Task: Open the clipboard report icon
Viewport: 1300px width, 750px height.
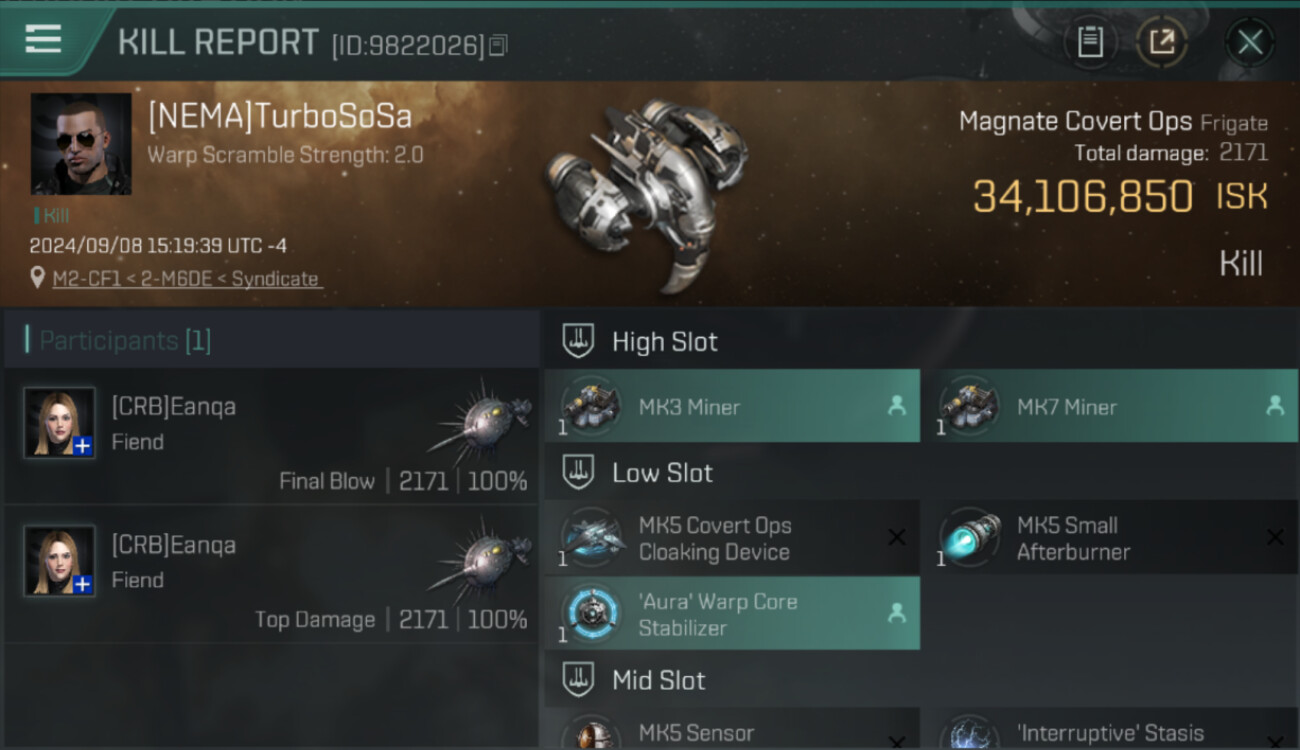Action: point(1090,42)
